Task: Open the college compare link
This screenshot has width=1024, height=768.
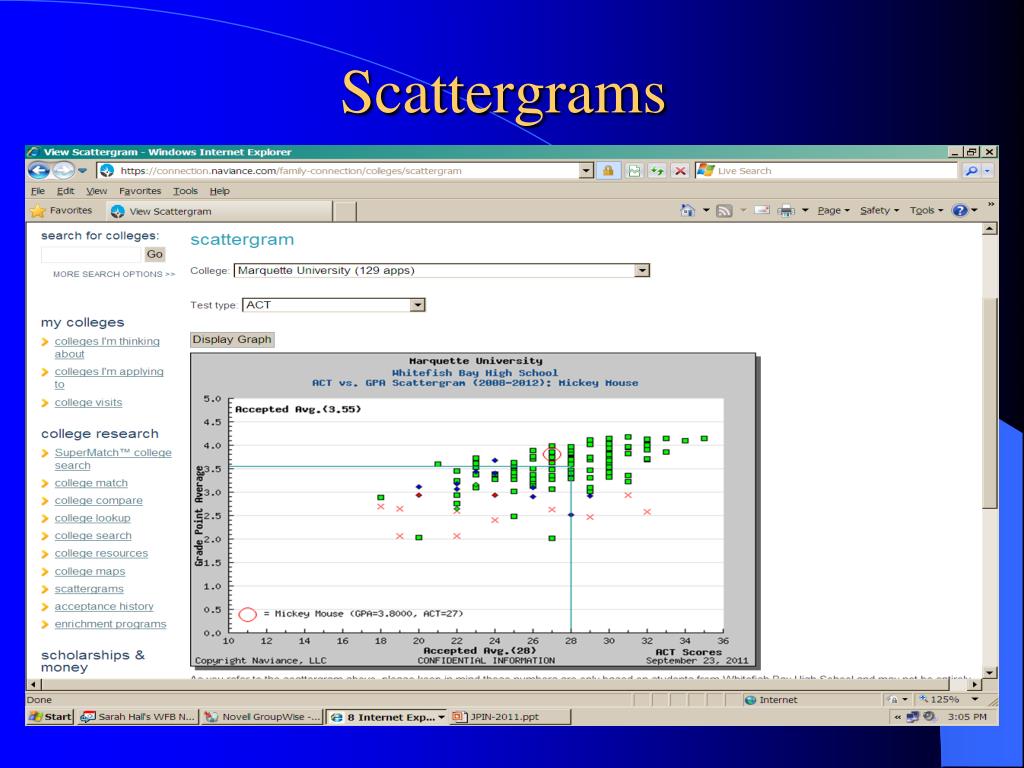Action: [99, 500]
